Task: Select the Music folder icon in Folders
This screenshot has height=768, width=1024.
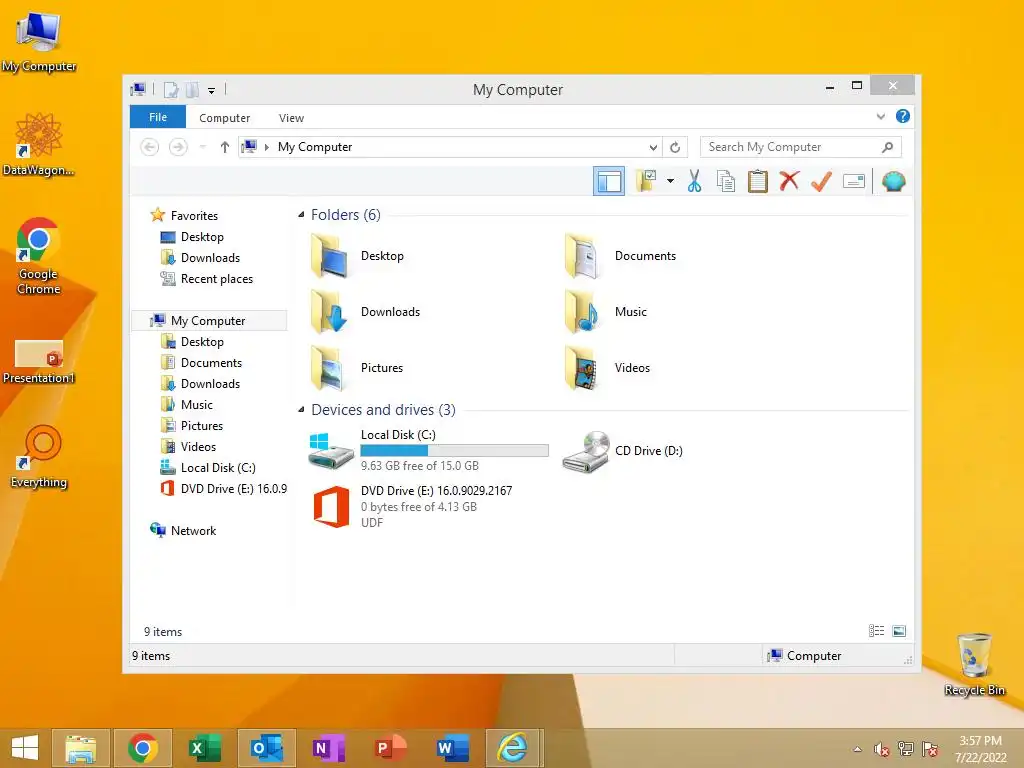Action: coord(581,312)
